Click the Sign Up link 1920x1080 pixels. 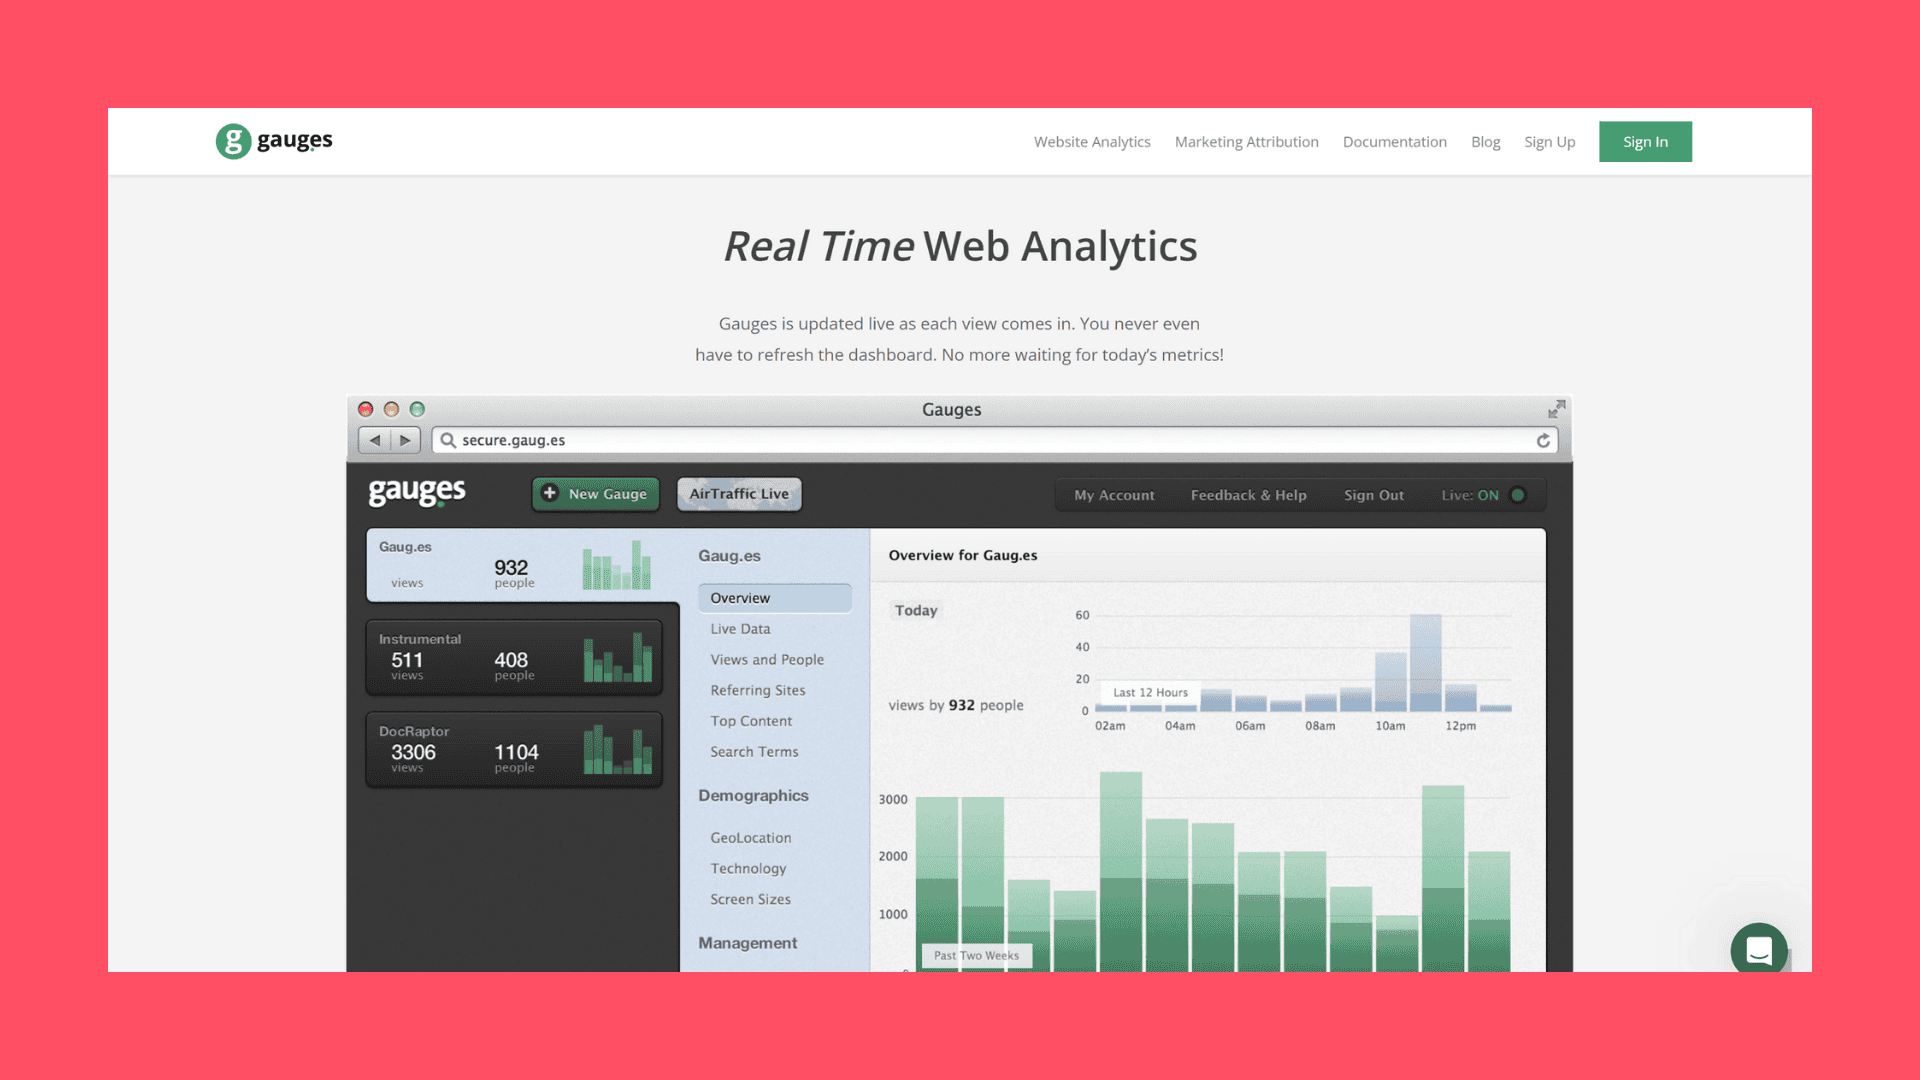pos(1549,142)
